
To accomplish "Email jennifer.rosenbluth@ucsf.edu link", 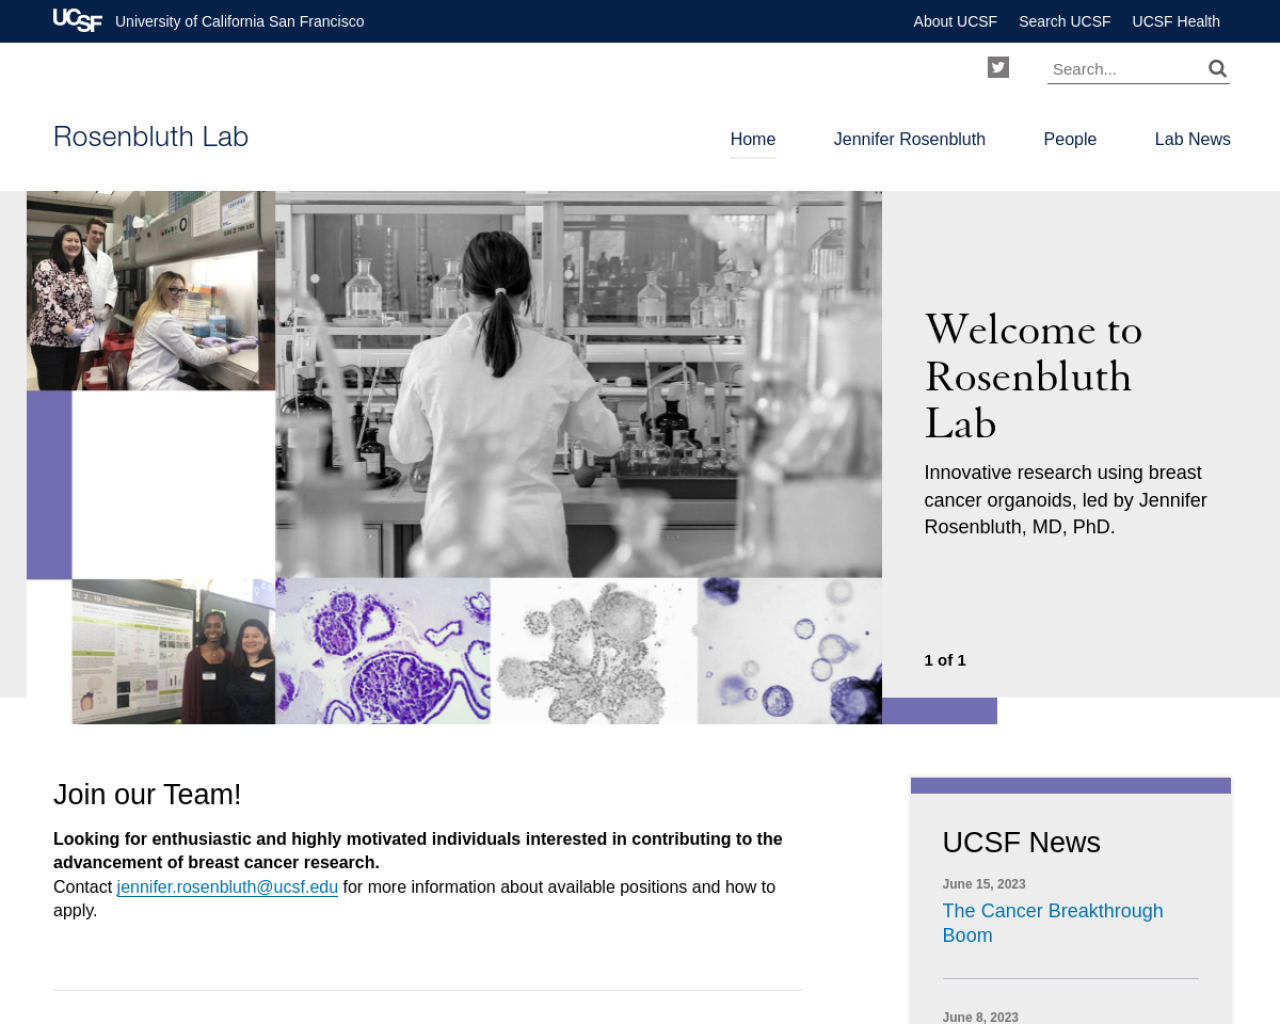I will pyautogui.click(x=227, y=887).
